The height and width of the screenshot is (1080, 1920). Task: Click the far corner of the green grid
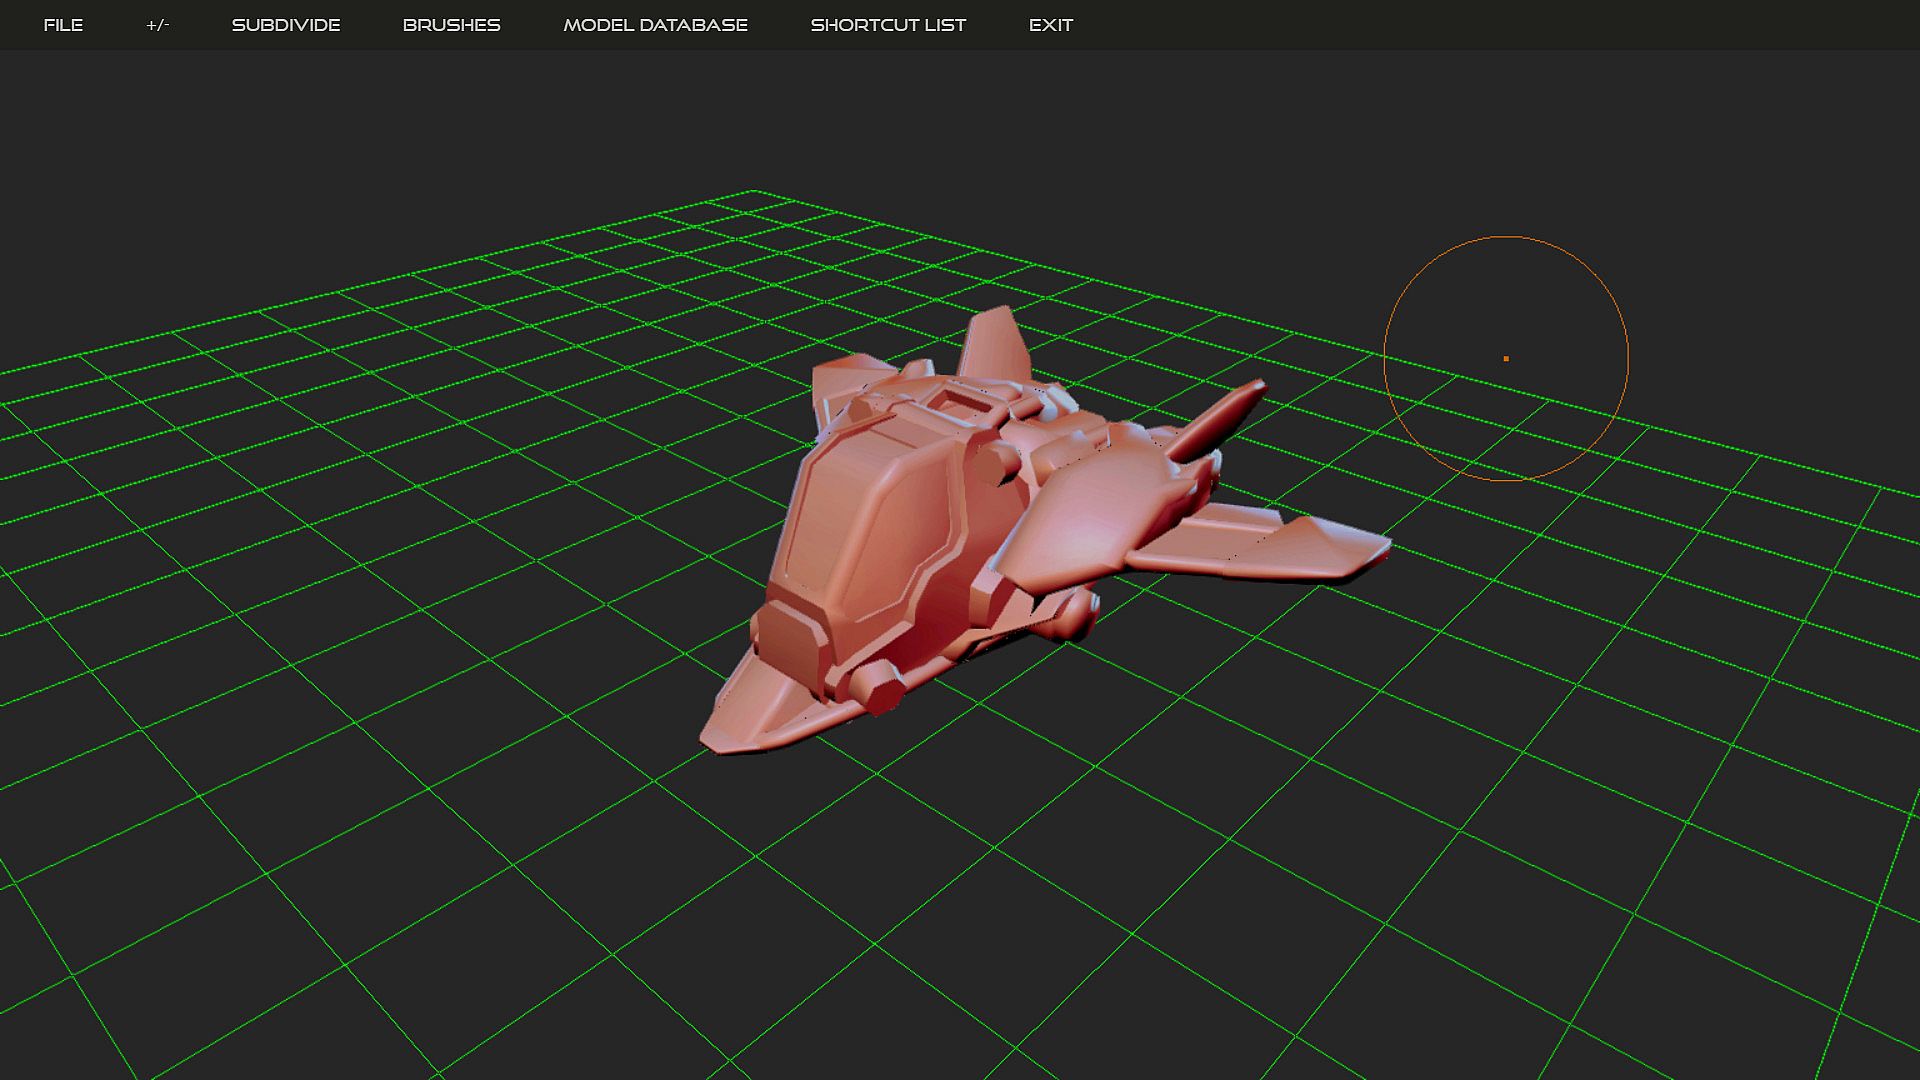pos(754,191)
